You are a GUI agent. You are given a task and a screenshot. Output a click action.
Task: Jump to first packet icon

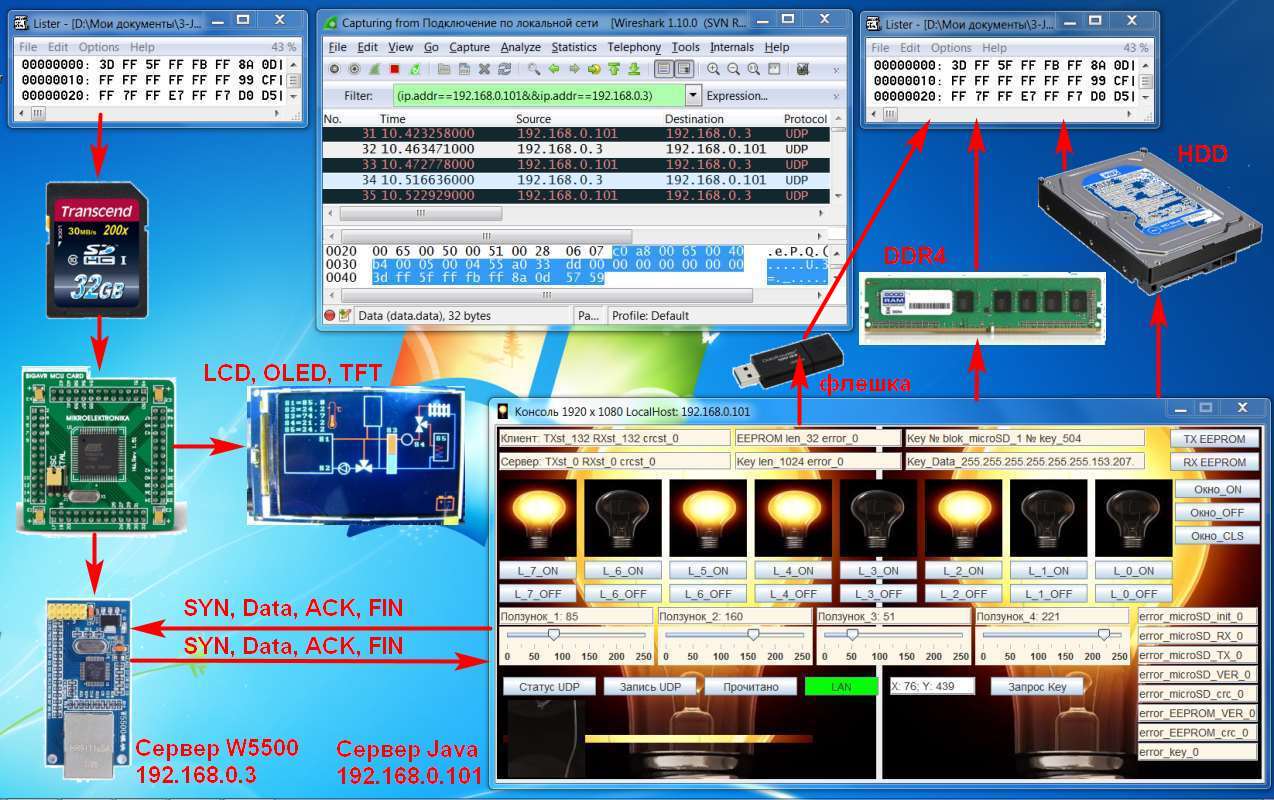point(614,69)
